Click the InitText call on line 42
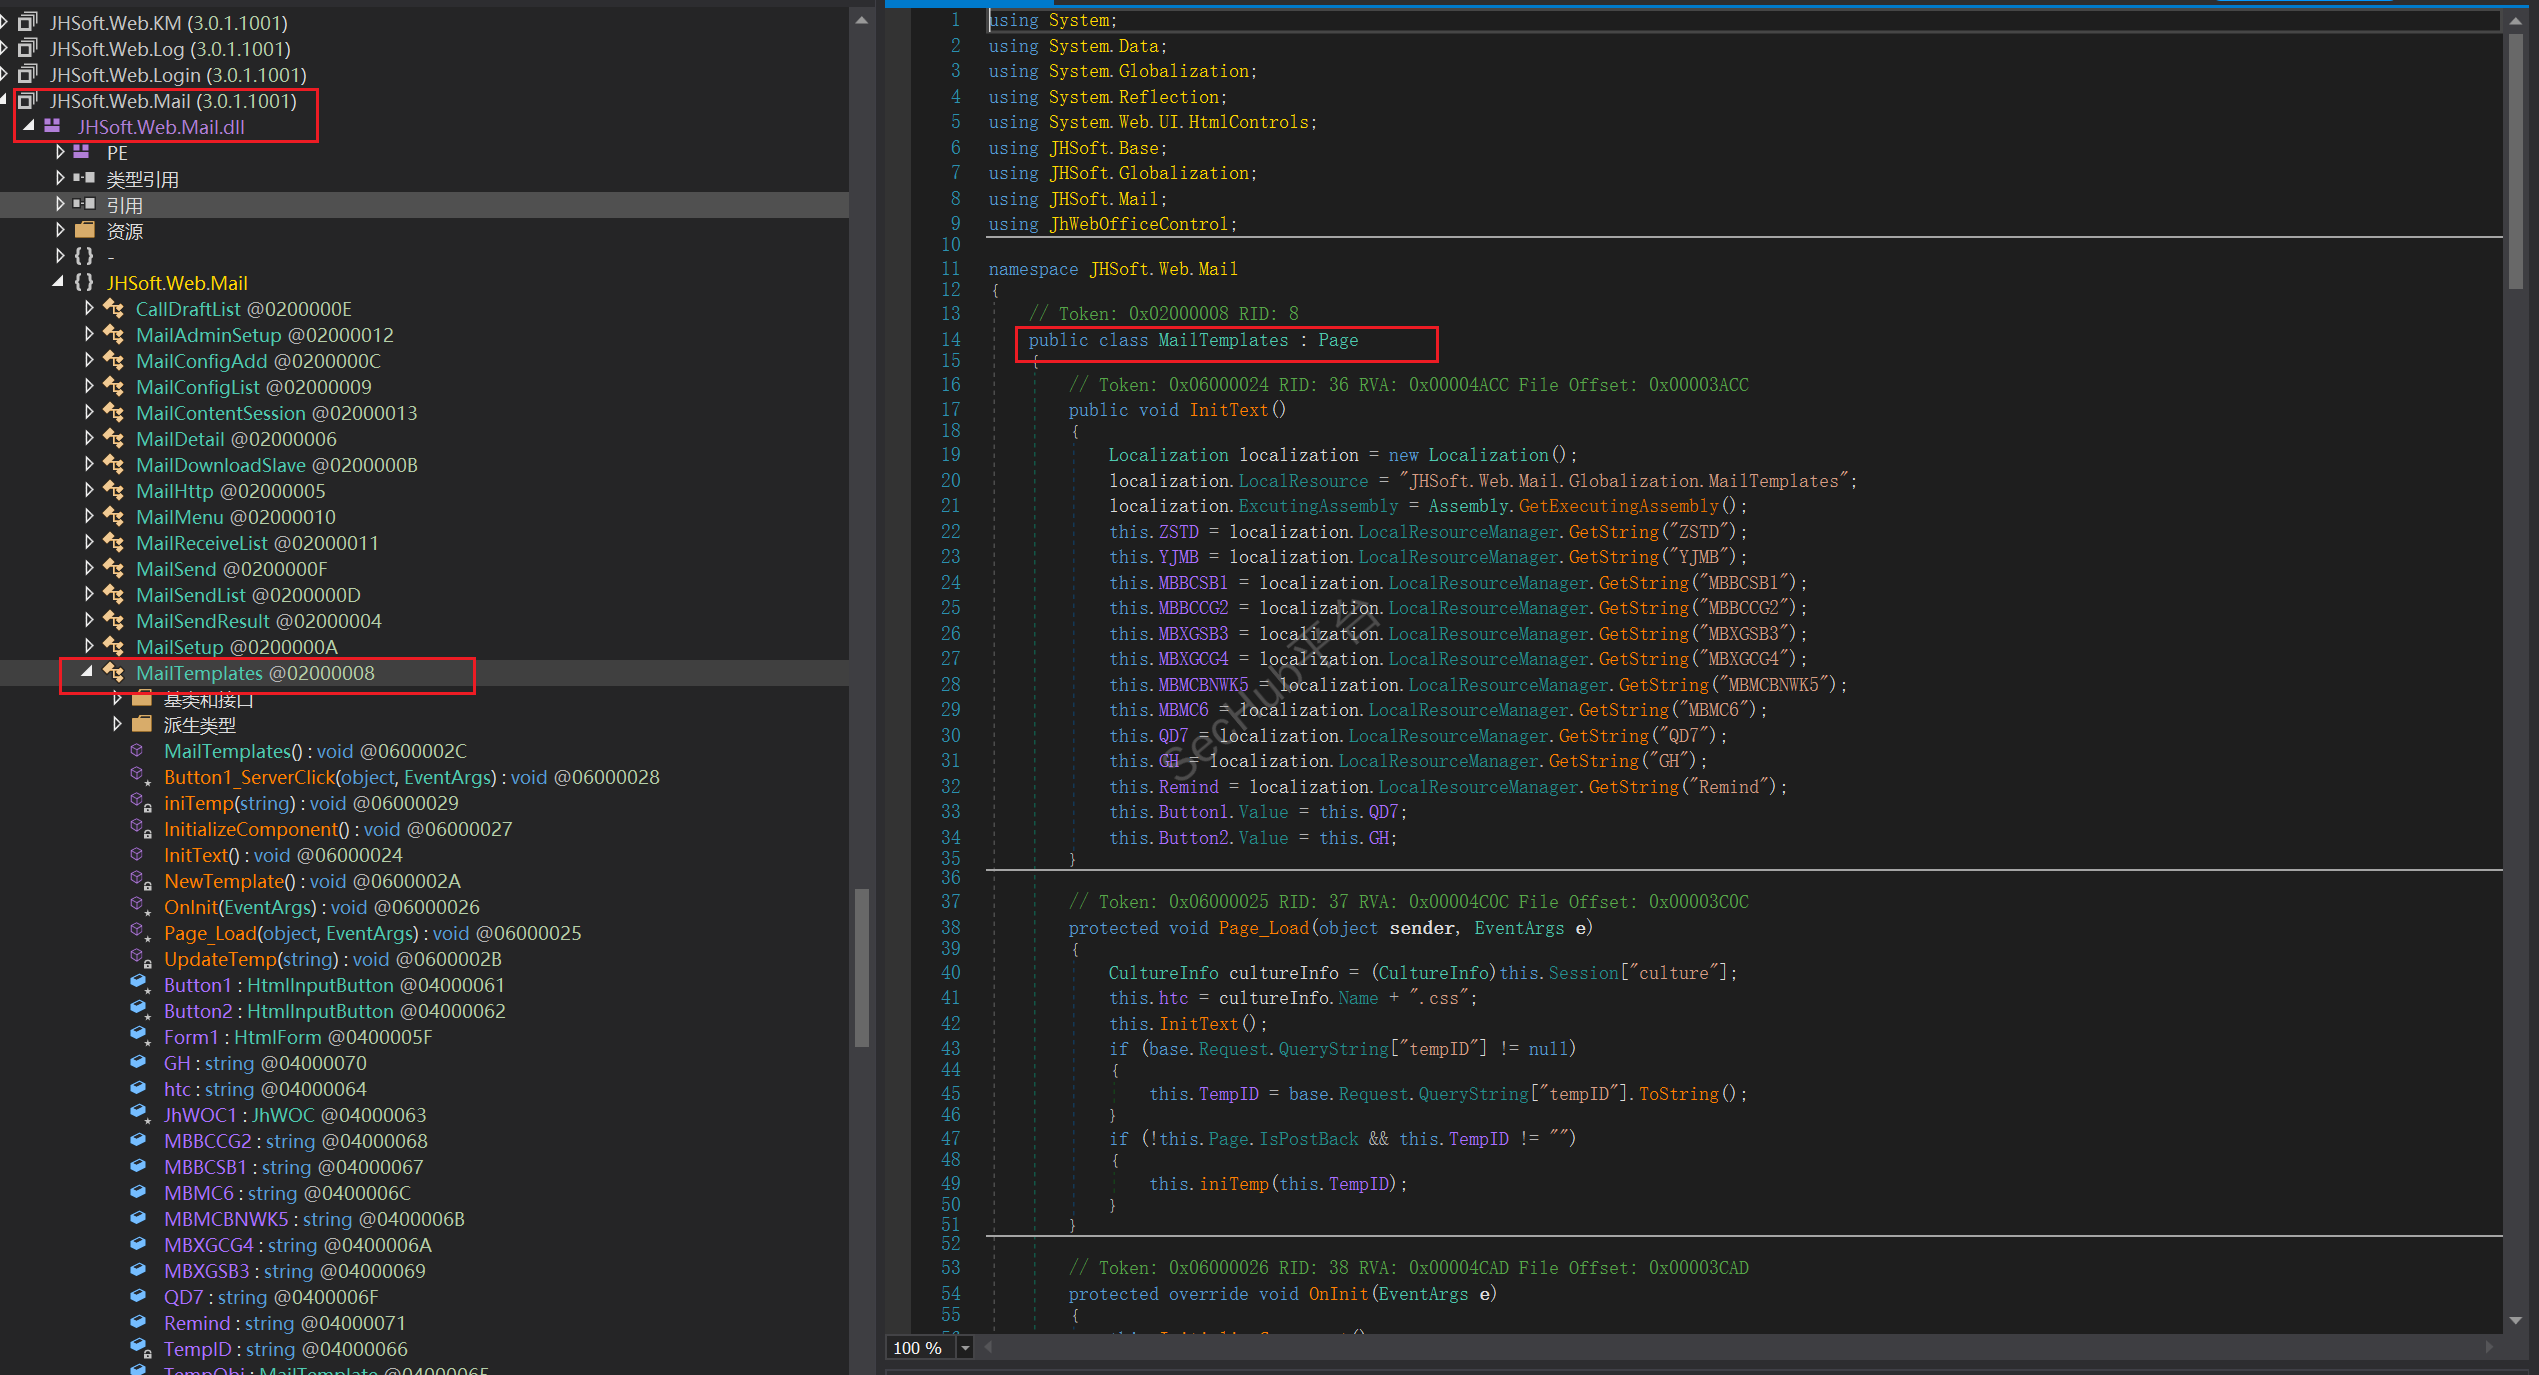This screenshot has width=2539, height=1375. click(x=1198, y=1024)
